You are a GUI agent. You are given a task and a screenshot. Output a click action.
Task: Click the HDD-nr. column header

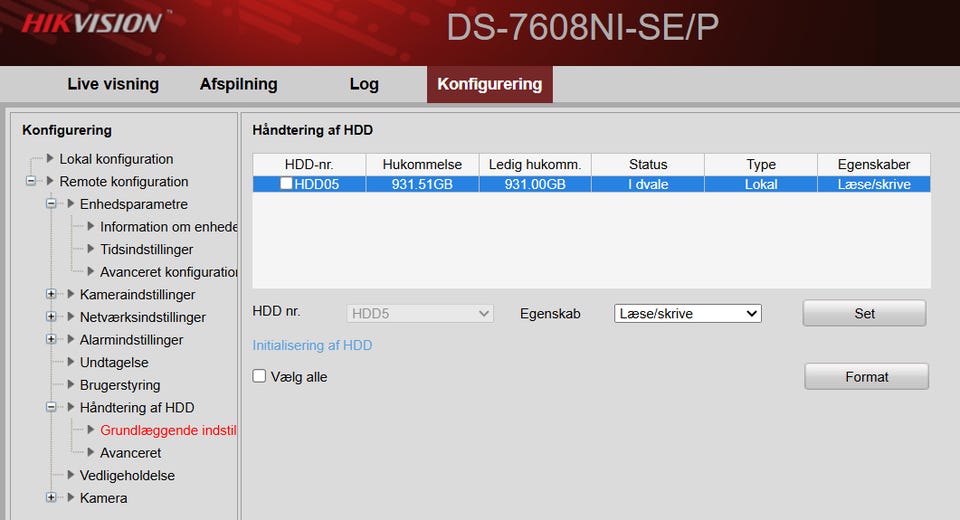click(309, 165)
